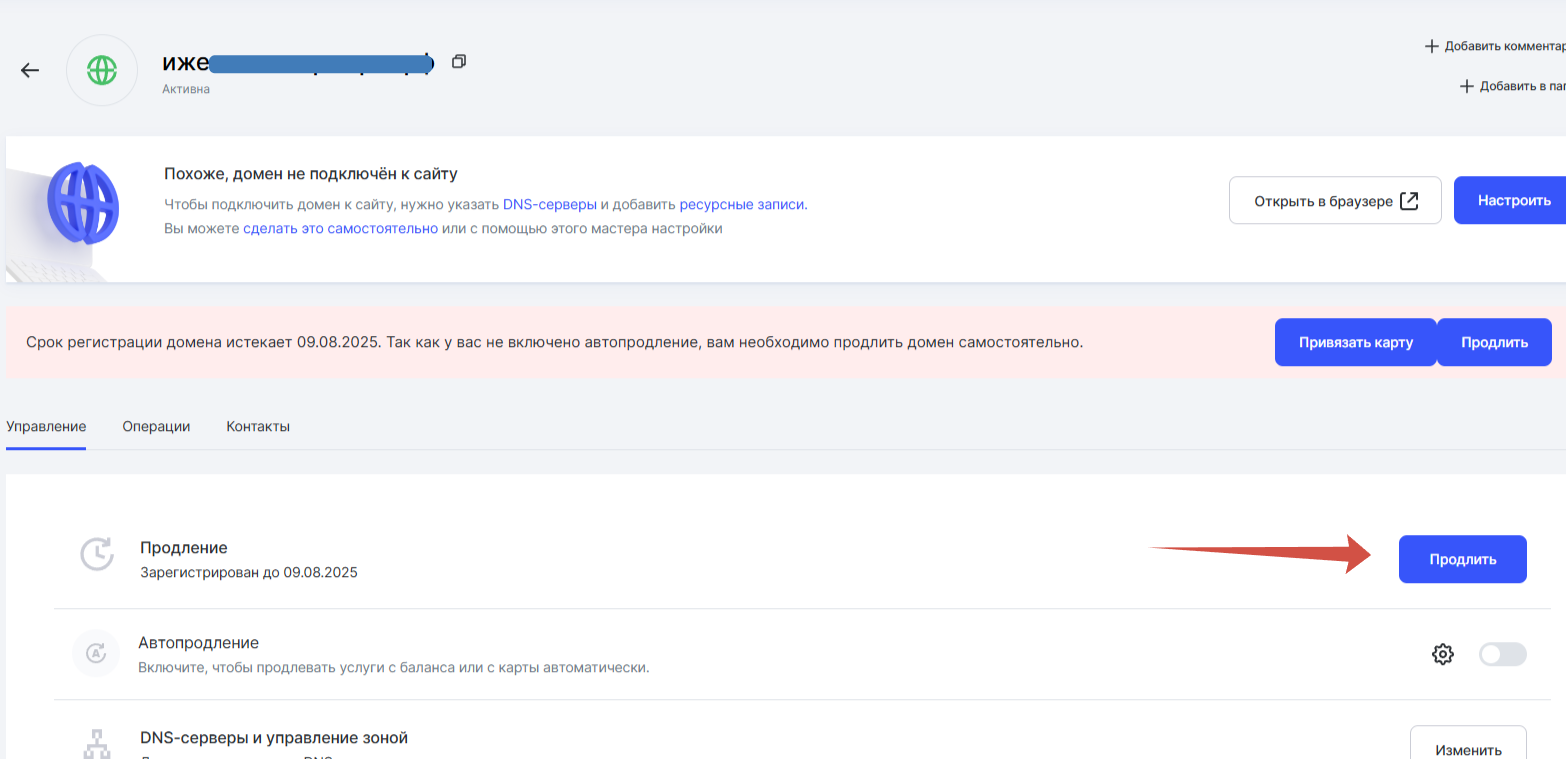
Task: Click Продлить in the pink warning banner
Action: click(1494, 342)
